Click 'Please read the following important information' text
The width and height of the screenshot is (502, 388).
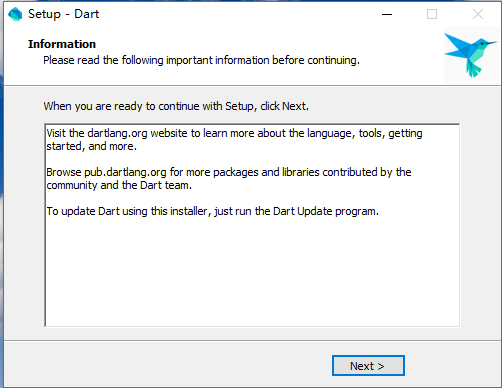[x=201, y=60]
